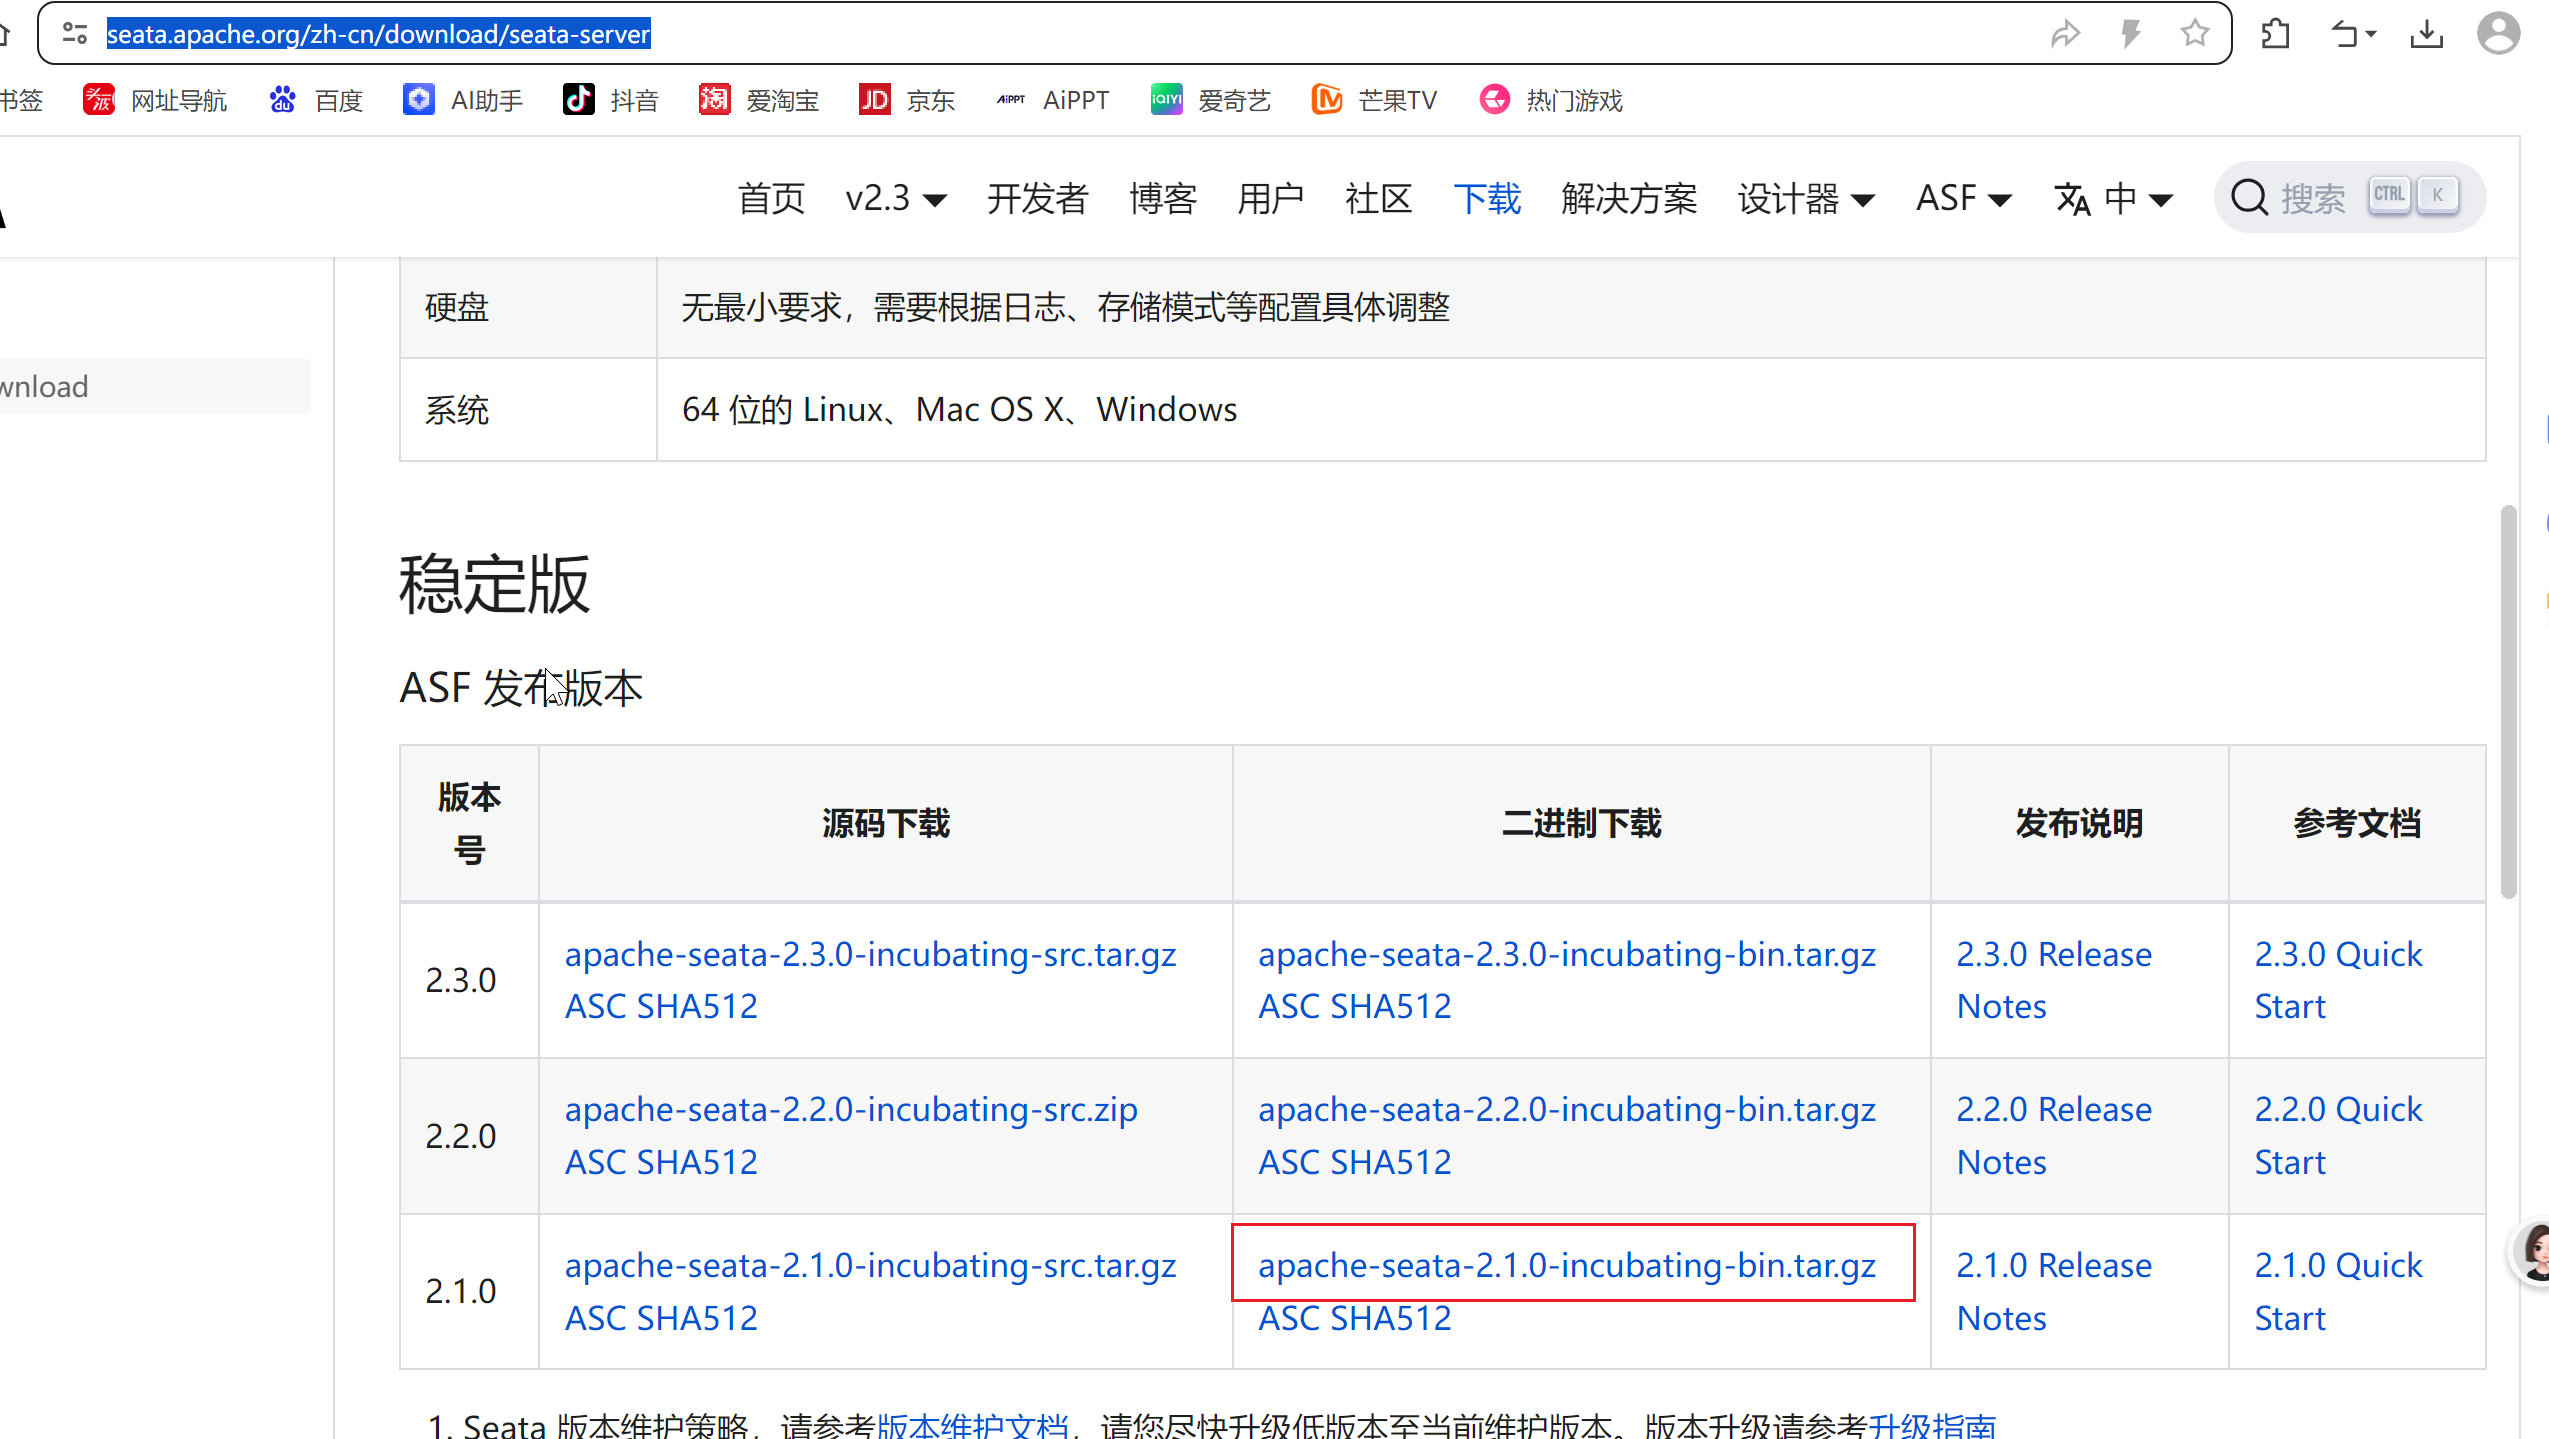The width and height of the screenshot is (2549, 1439).
Task: Click the assistant avatar at right edge
Action: click(2533, 1251)
